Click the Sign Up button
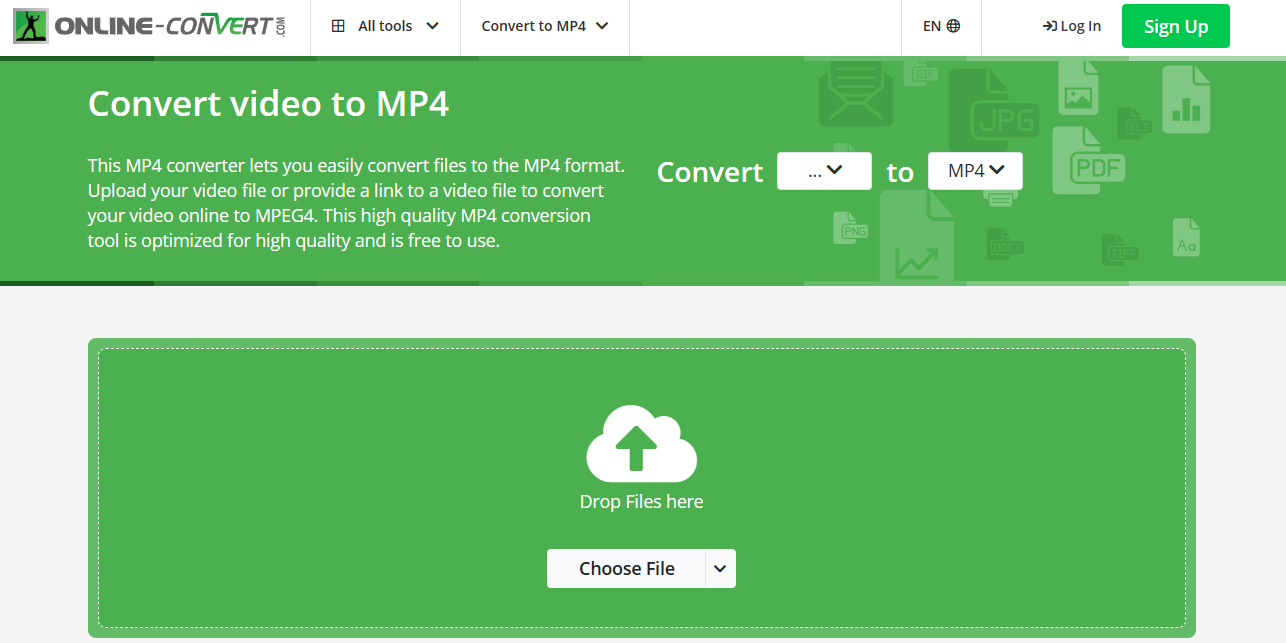Image resolution: width=1286 pixels, height=643 pixels. [x=1176, y=26]
